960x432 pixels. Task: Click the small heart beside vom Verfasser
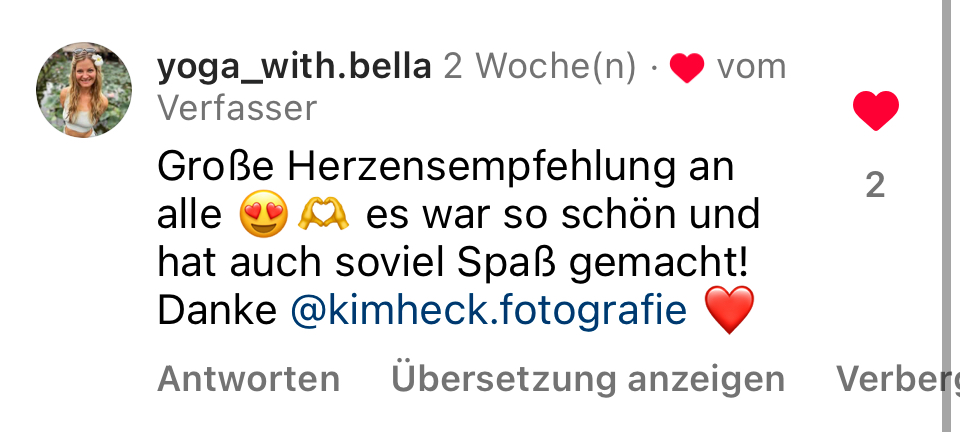(x=687, y=68)
